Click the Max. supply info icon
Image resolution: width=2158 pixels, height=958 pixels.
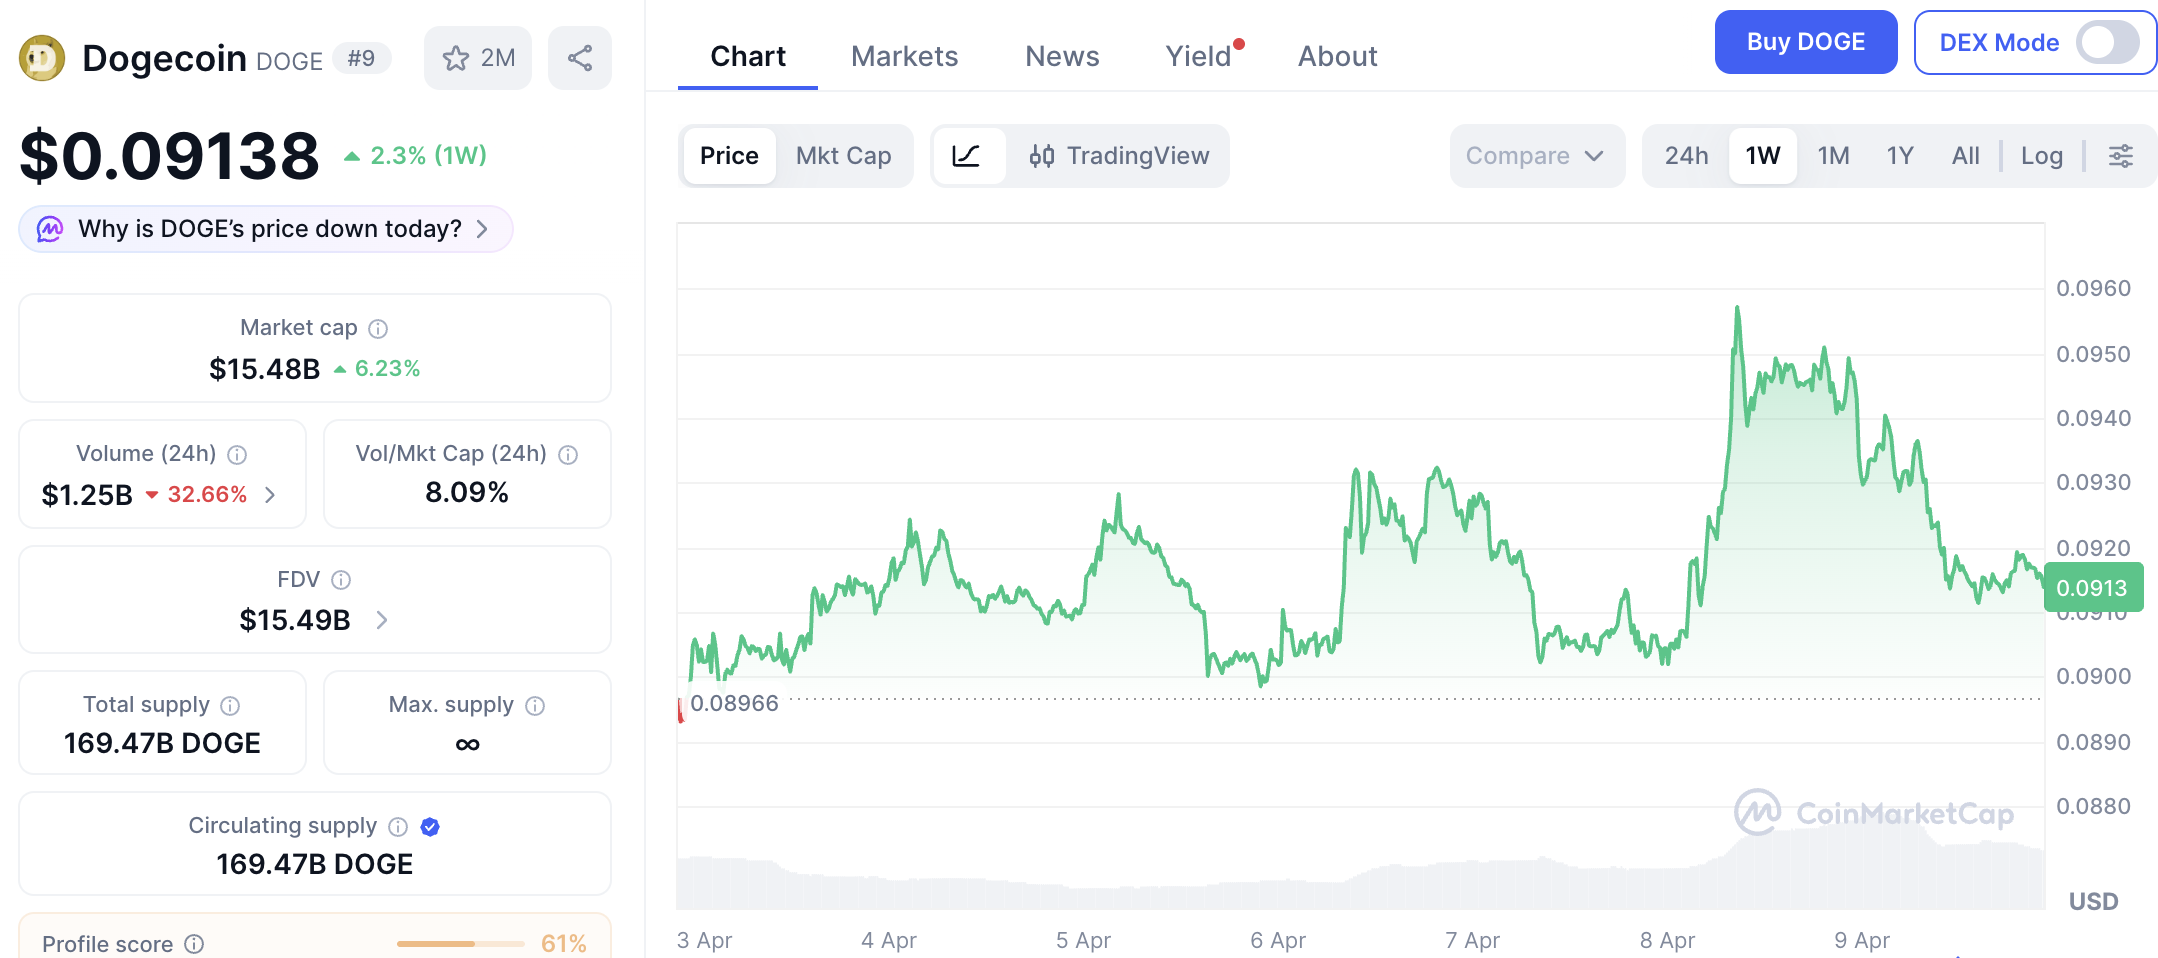[x=535, y=706]
